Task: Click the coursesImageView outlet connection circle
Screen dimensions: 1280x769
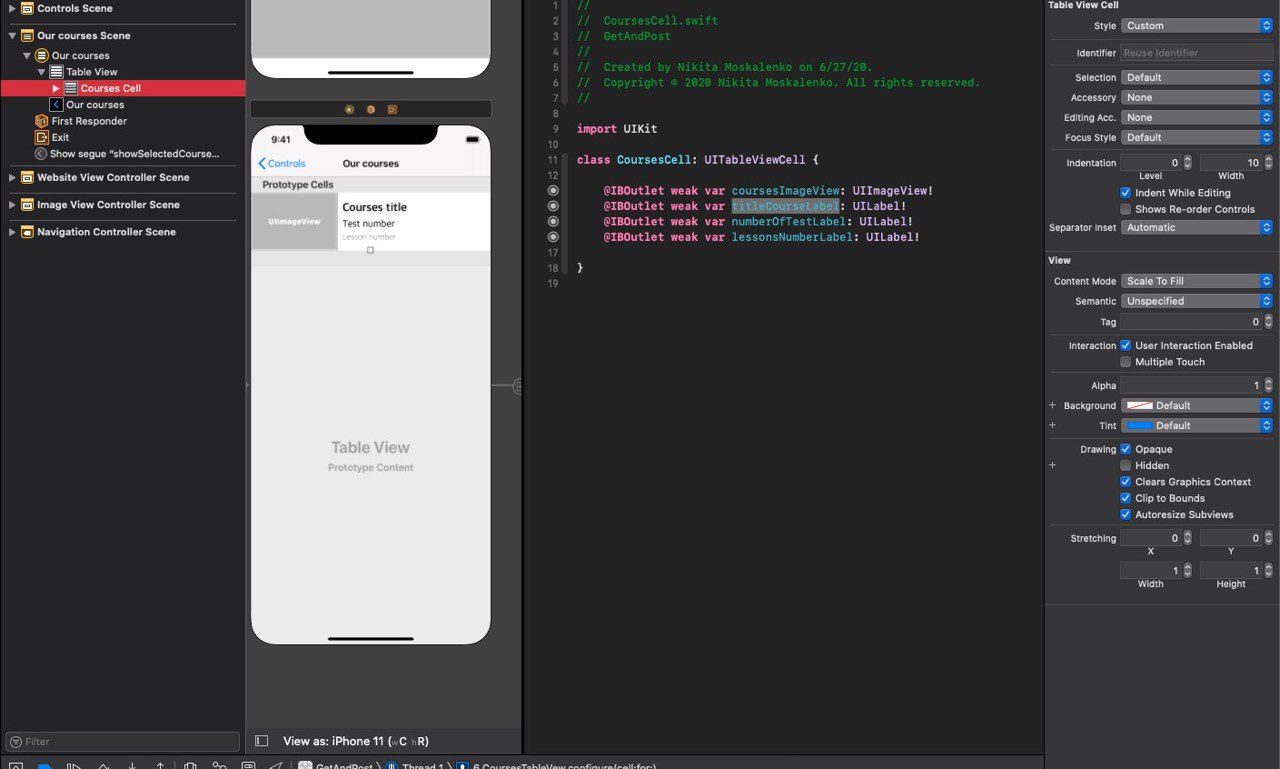Action: point(553,190)
